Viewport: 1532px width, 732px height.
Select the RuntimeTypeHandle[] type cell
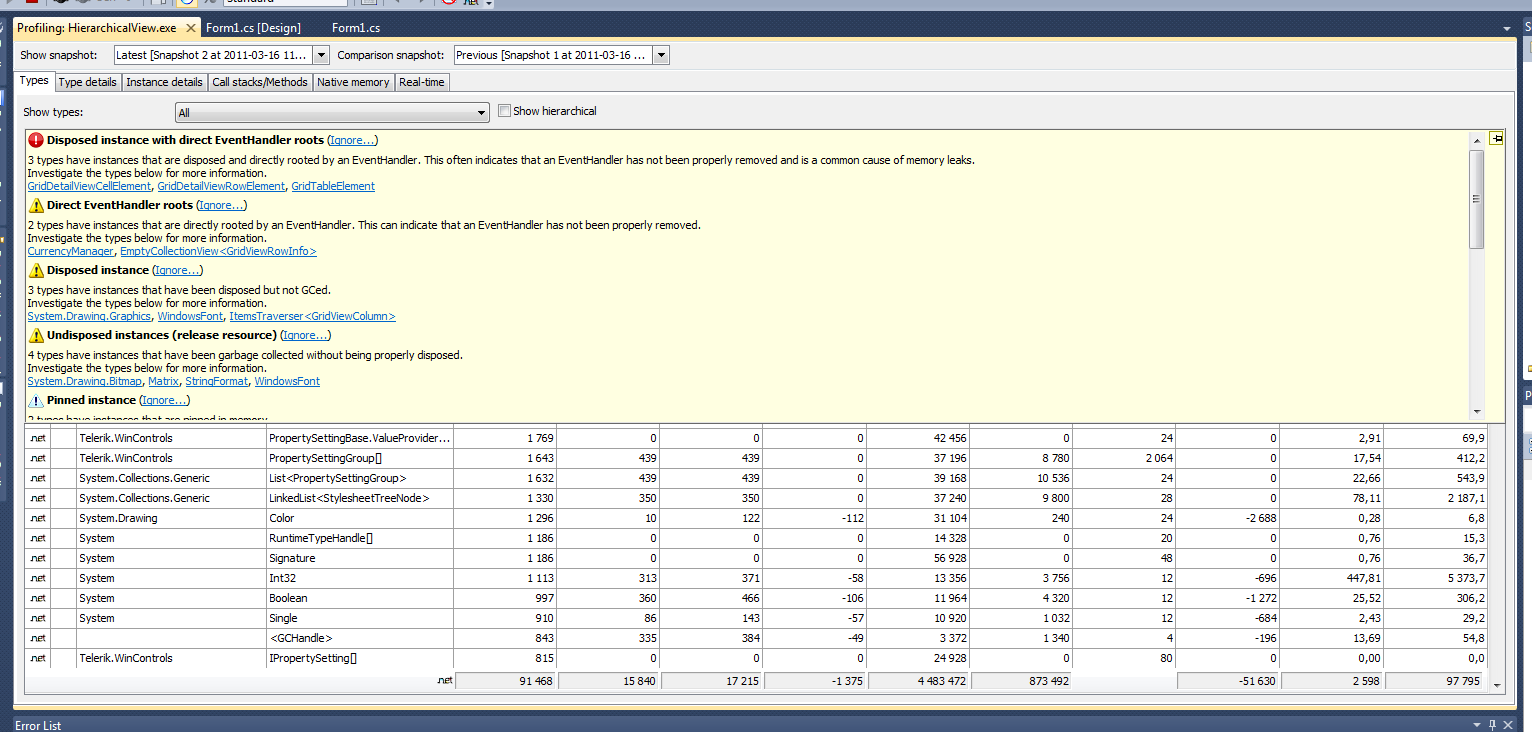point(360,538)
